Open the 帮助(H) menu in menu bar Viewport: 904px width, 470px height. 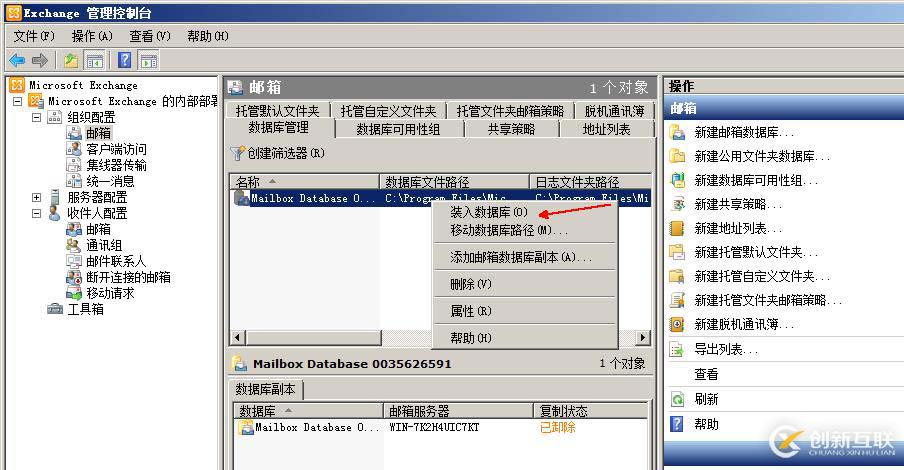208,36
